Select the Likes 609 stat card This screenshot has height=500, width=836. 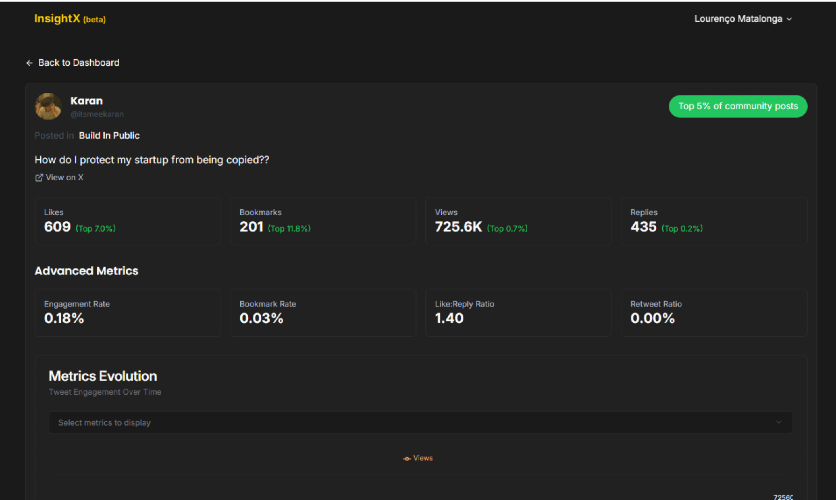pos(128,221)
